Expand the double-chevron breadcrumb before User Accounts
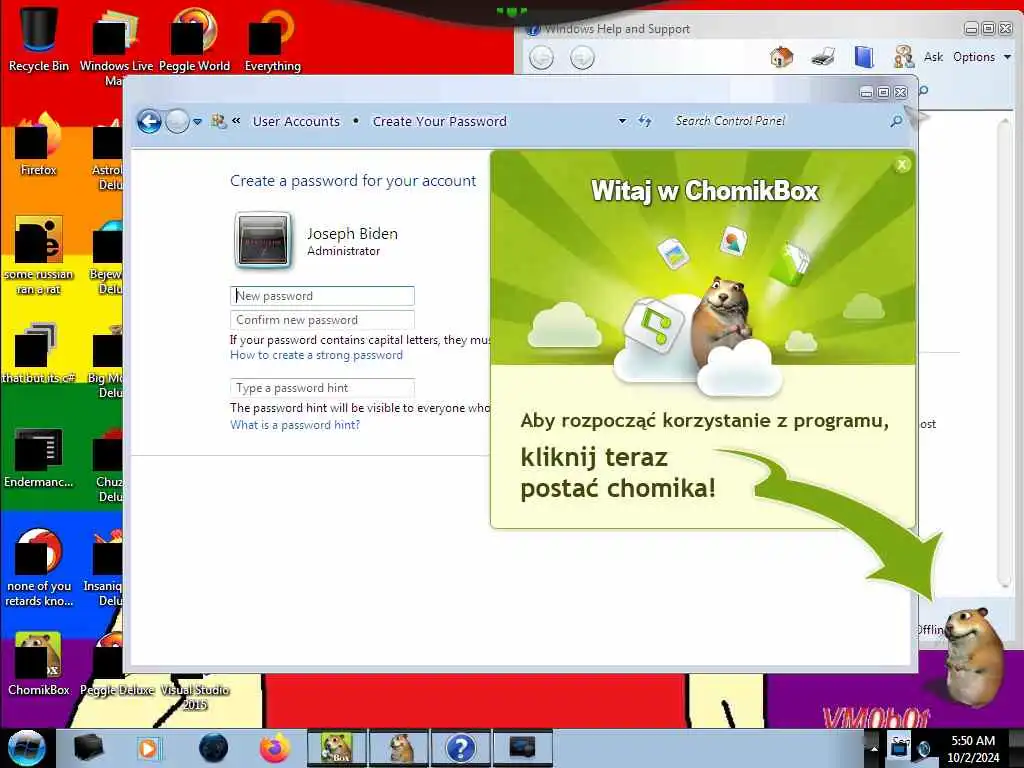This screenshot has width=1024, height=768. click(x=236, y=121)
